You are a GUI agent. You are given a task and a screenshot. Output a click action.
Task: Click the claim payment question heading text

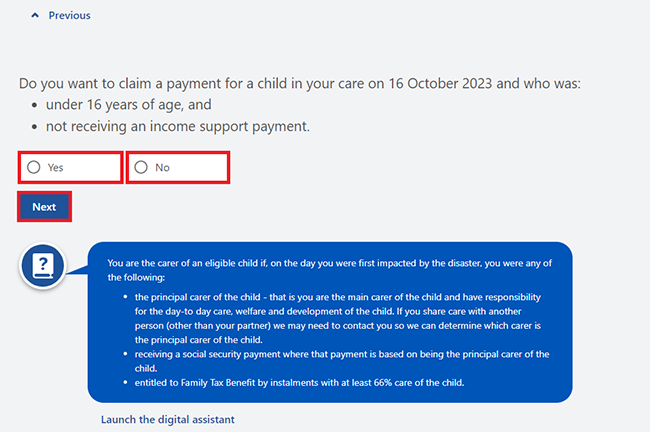(300, 83)
